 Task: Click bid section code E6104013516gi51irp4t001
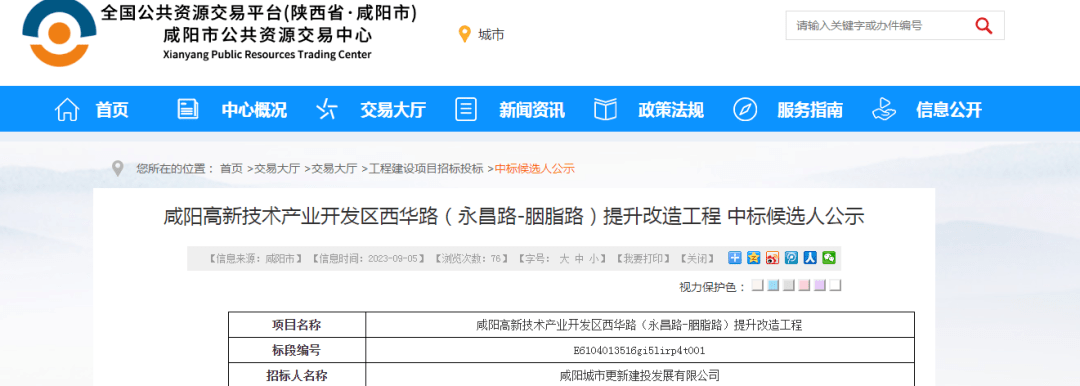(639, 351)
